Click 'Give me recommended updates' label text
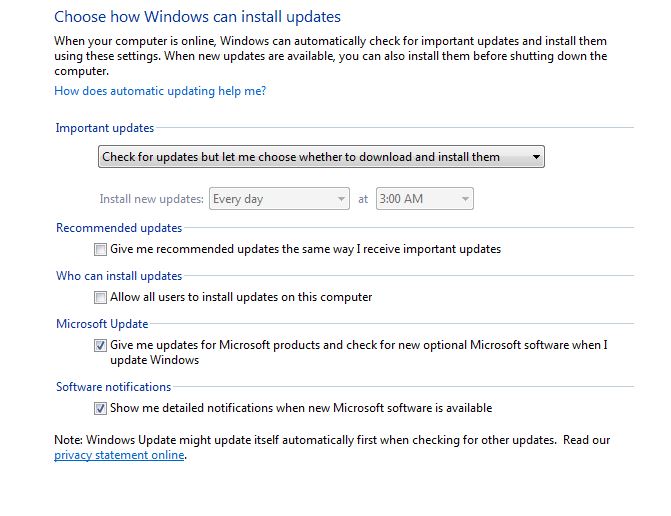671x516 pixels. tap(306, 249)
